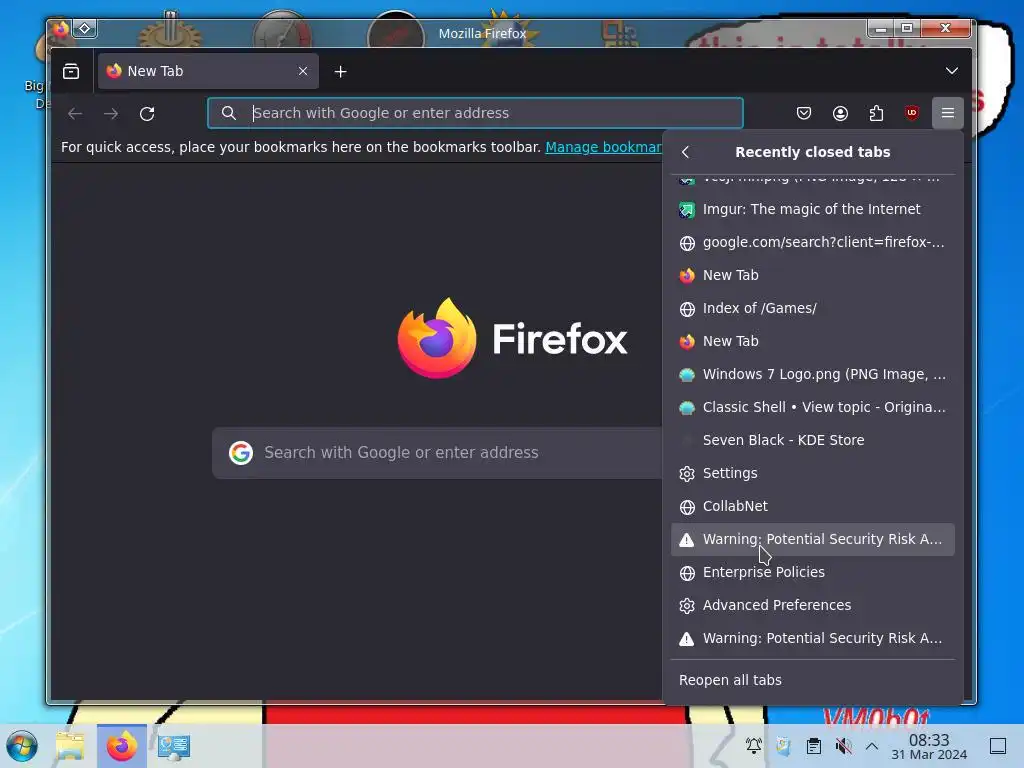
Task: Focus the address bar search field
Action: coord(475,113)
